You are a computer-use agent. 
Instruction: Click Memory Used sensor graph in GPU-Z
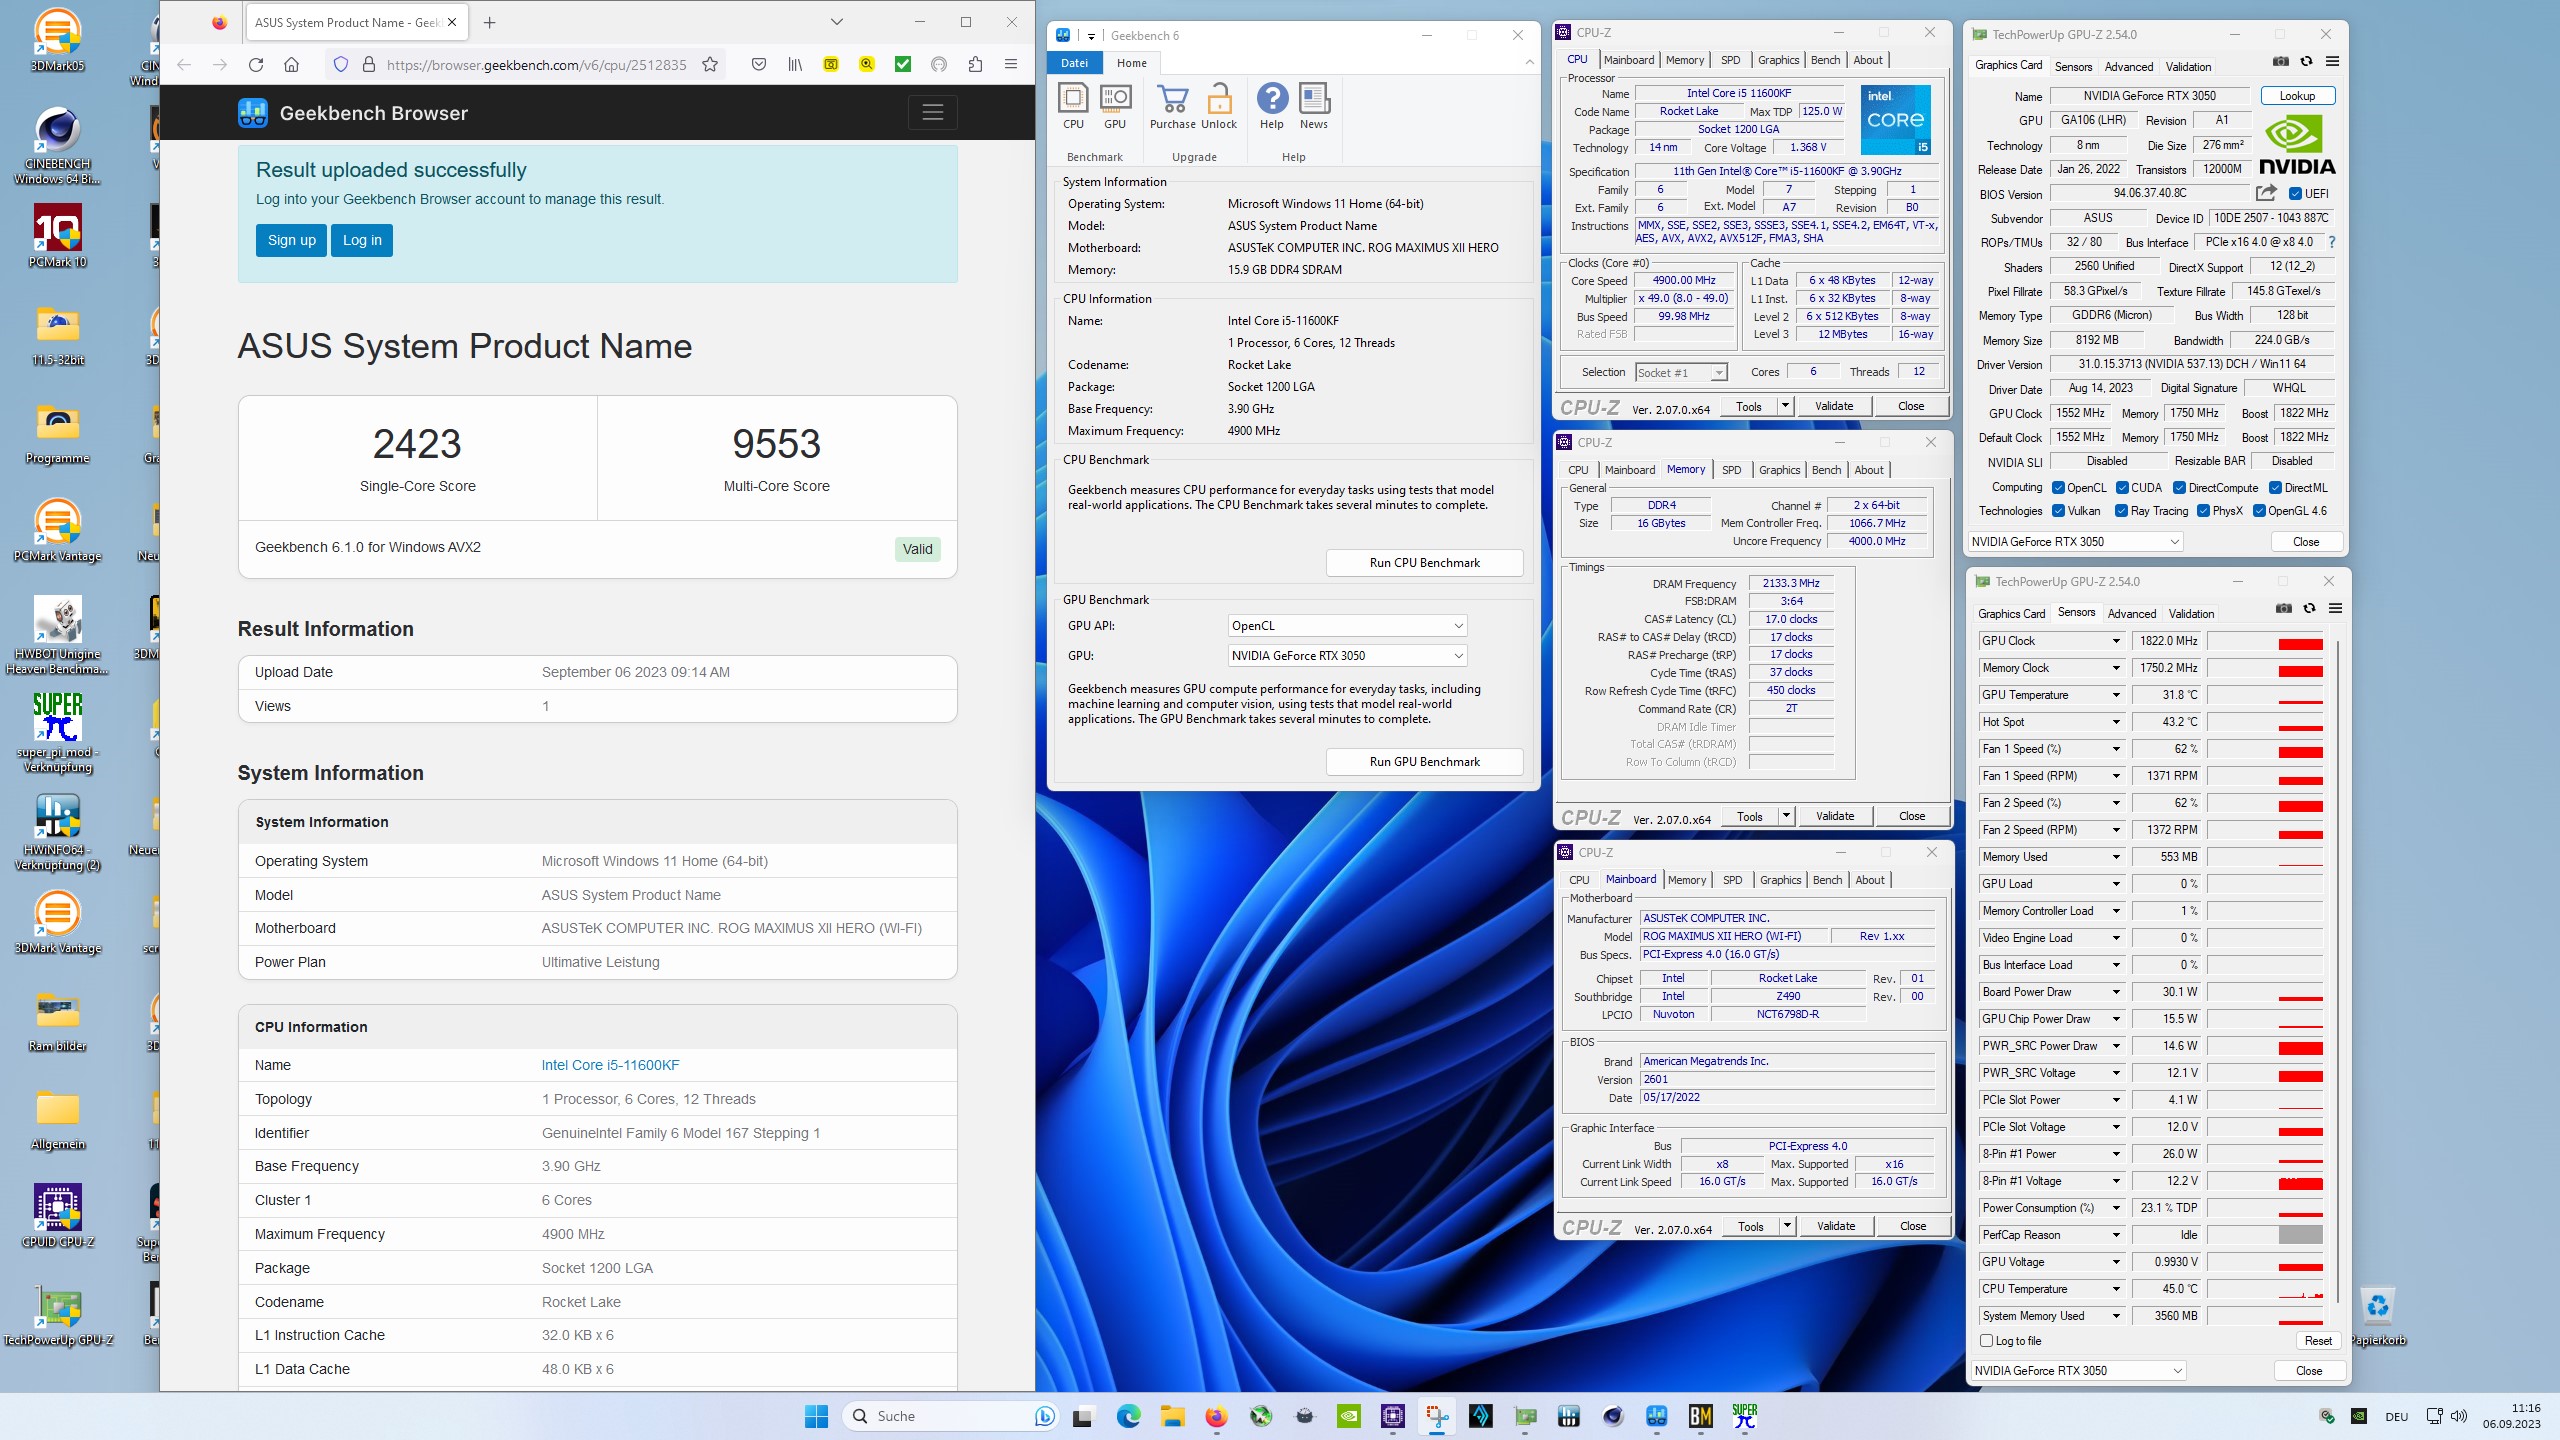(2265, 857)
